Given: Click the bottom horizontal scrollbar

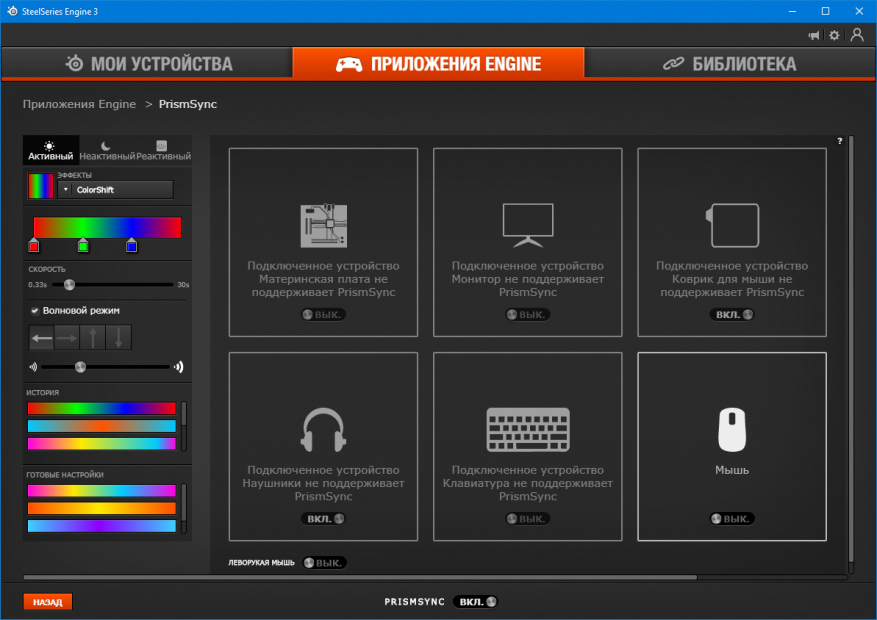Looking at the screenshot, I should coord(360,577).
